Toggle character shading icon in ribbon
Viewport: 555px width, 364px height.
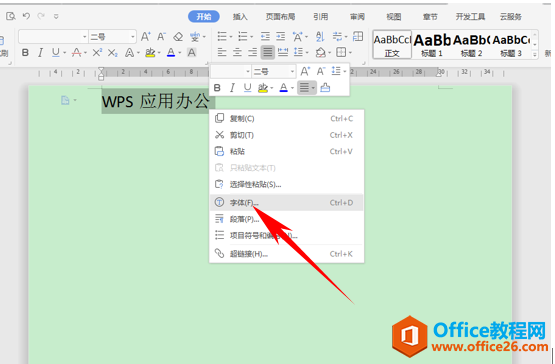pyautogui.click(x=191, y=53)
